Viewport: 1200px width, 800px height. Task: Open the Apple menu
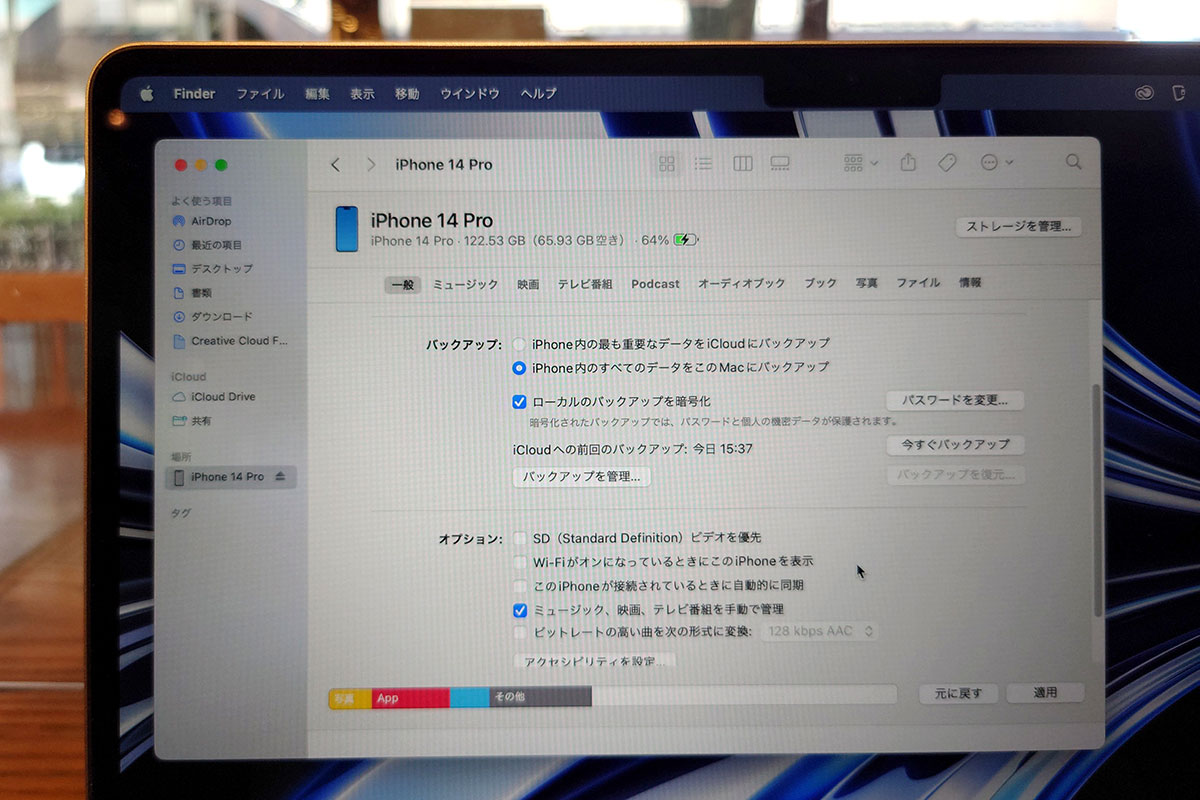pos(147,94)
